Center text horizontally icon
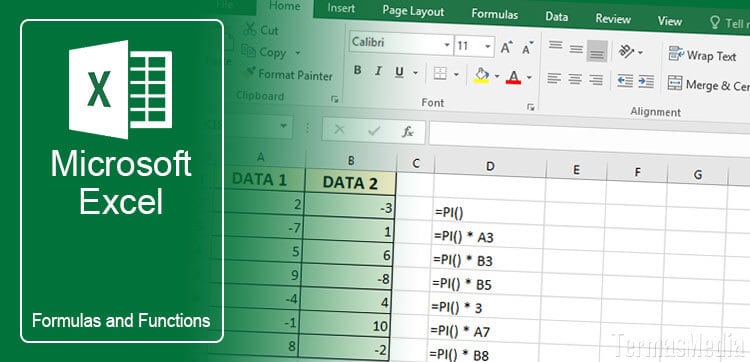 click(575, 78)
